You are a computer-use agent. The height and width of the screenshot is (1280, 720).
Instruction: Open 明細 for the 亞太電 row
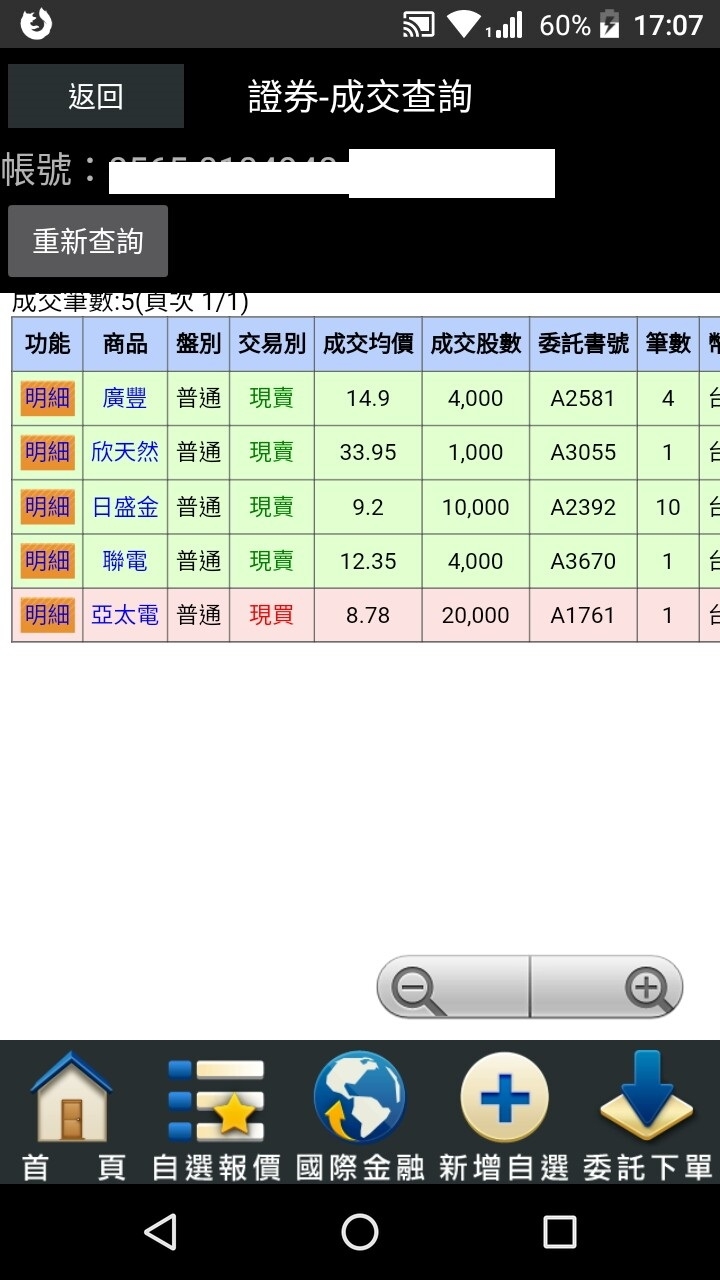(x=47, y=614)
